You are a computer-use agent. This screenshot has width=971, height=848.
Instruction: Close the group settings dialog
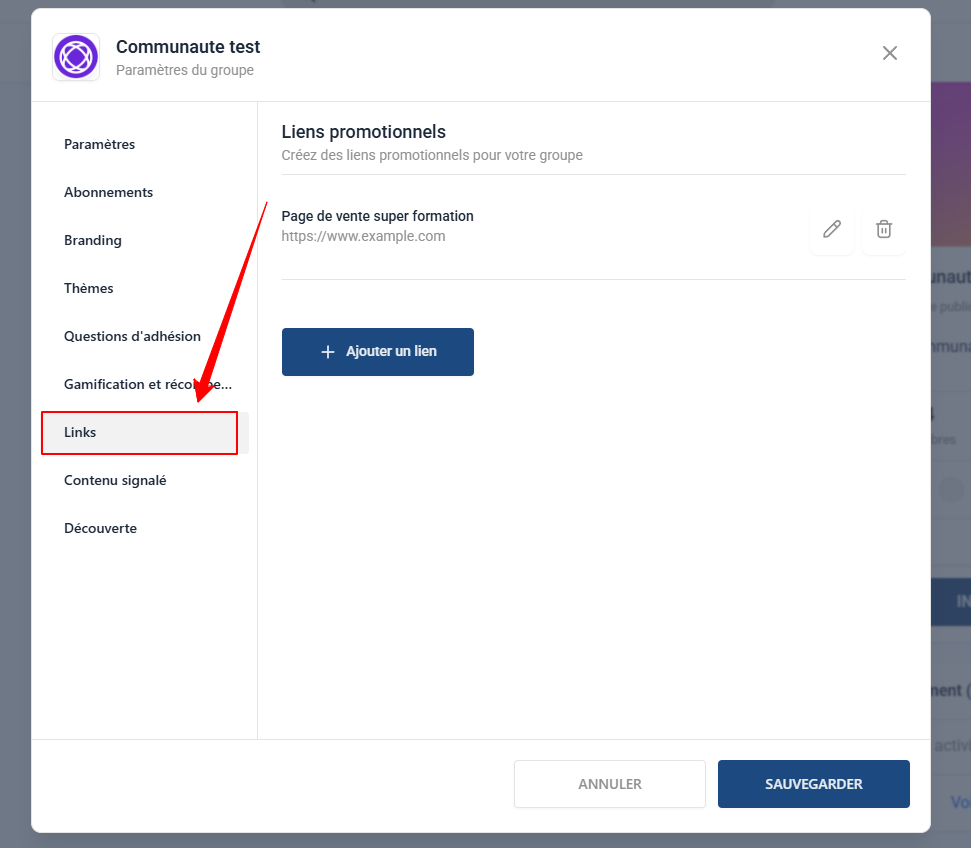pos(889,53)
